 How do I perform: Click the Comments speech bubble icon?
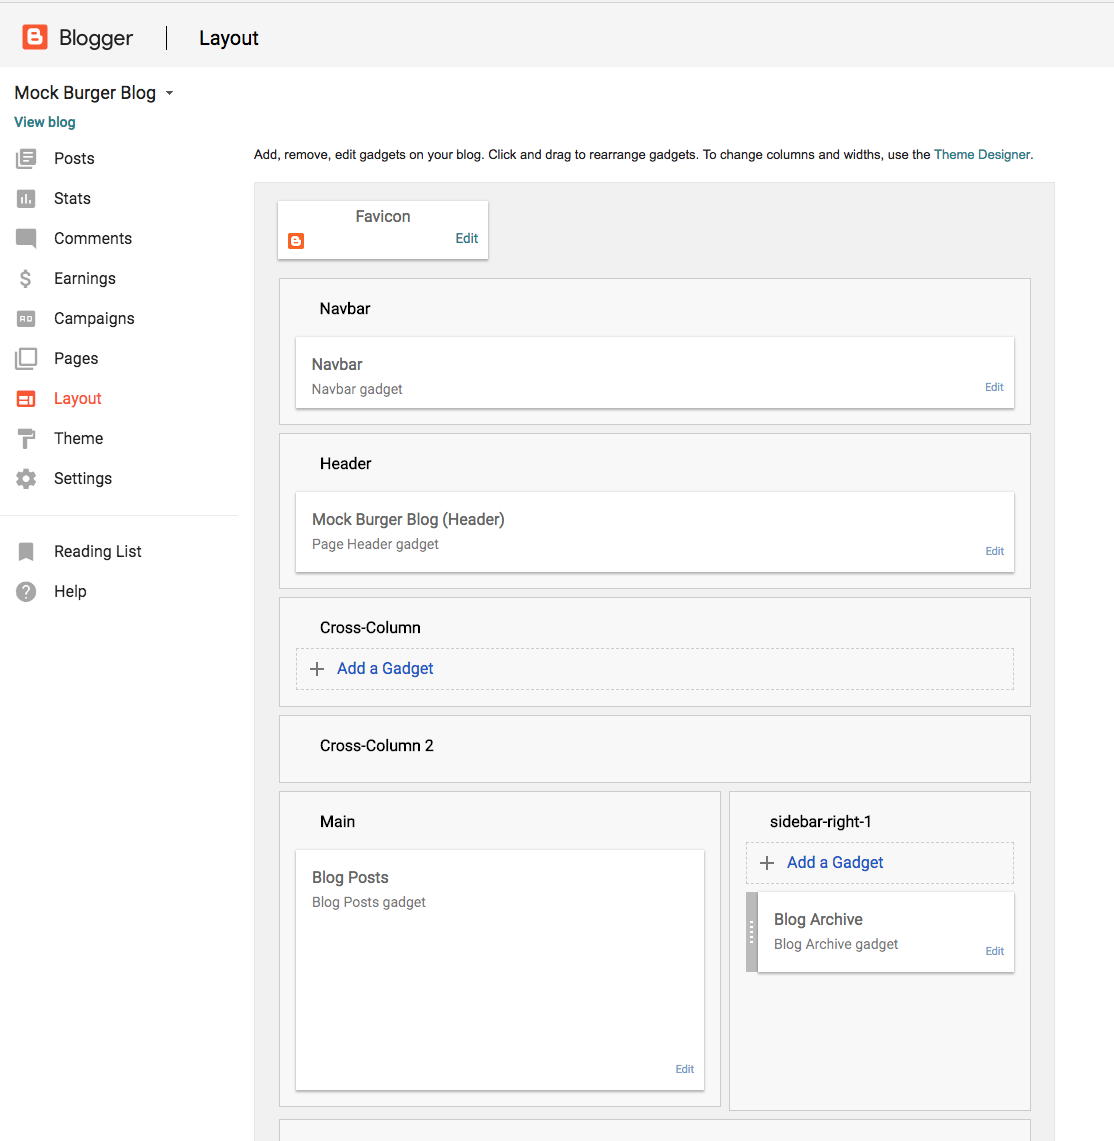click(27, 238)
